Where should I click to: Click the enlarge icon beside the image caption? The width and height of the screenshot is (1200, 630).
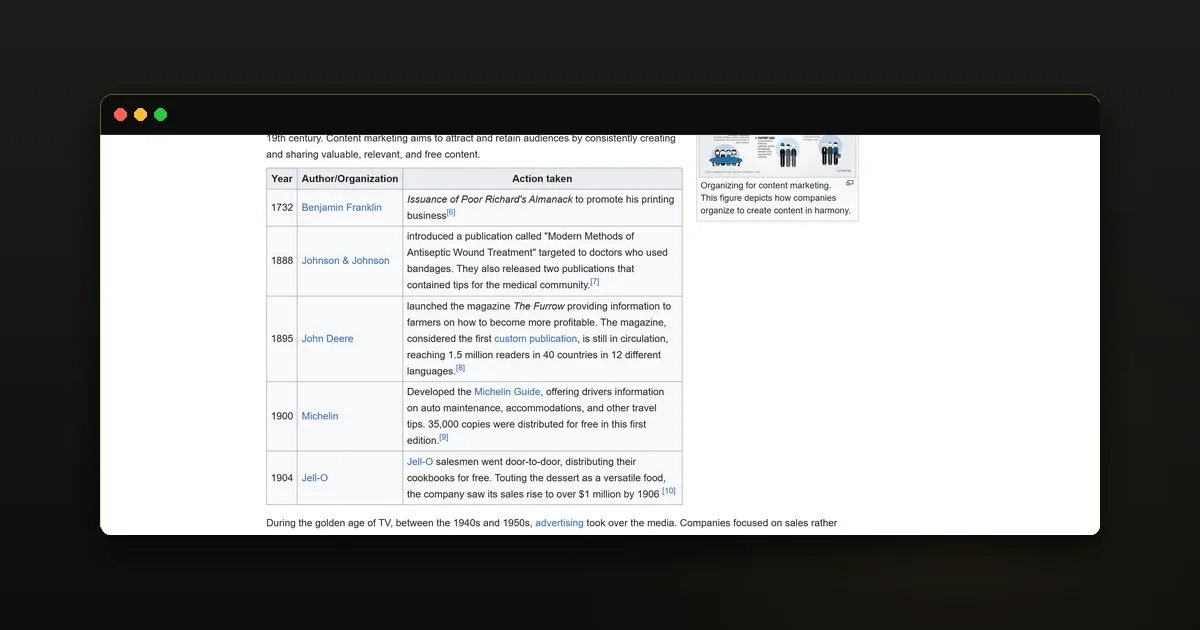[850, 184]
